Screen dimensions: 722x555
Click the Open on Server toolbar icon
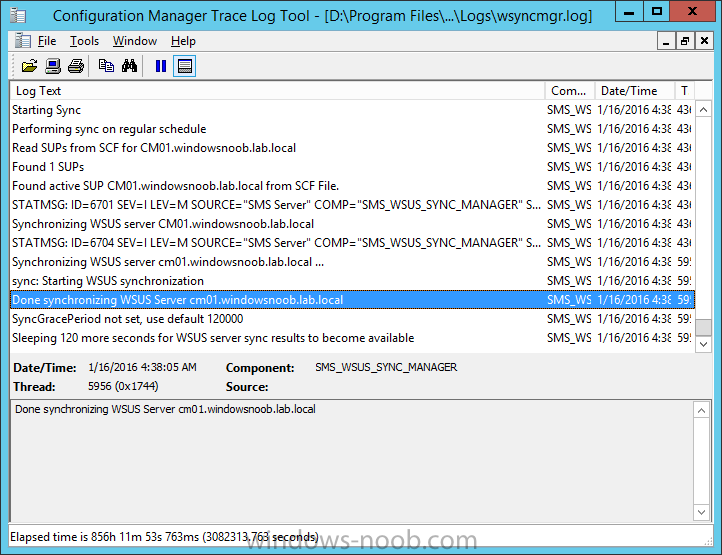pyautogui.click(x=52, y=66)
